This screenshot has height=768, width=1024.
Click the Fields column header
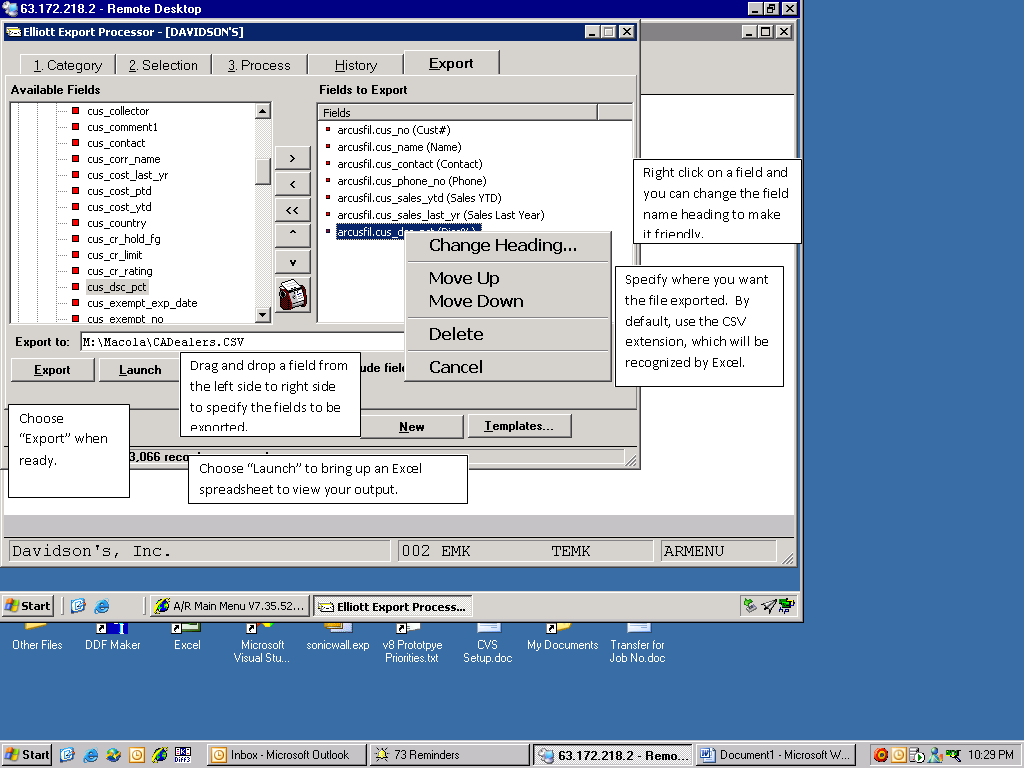(458, 112)
